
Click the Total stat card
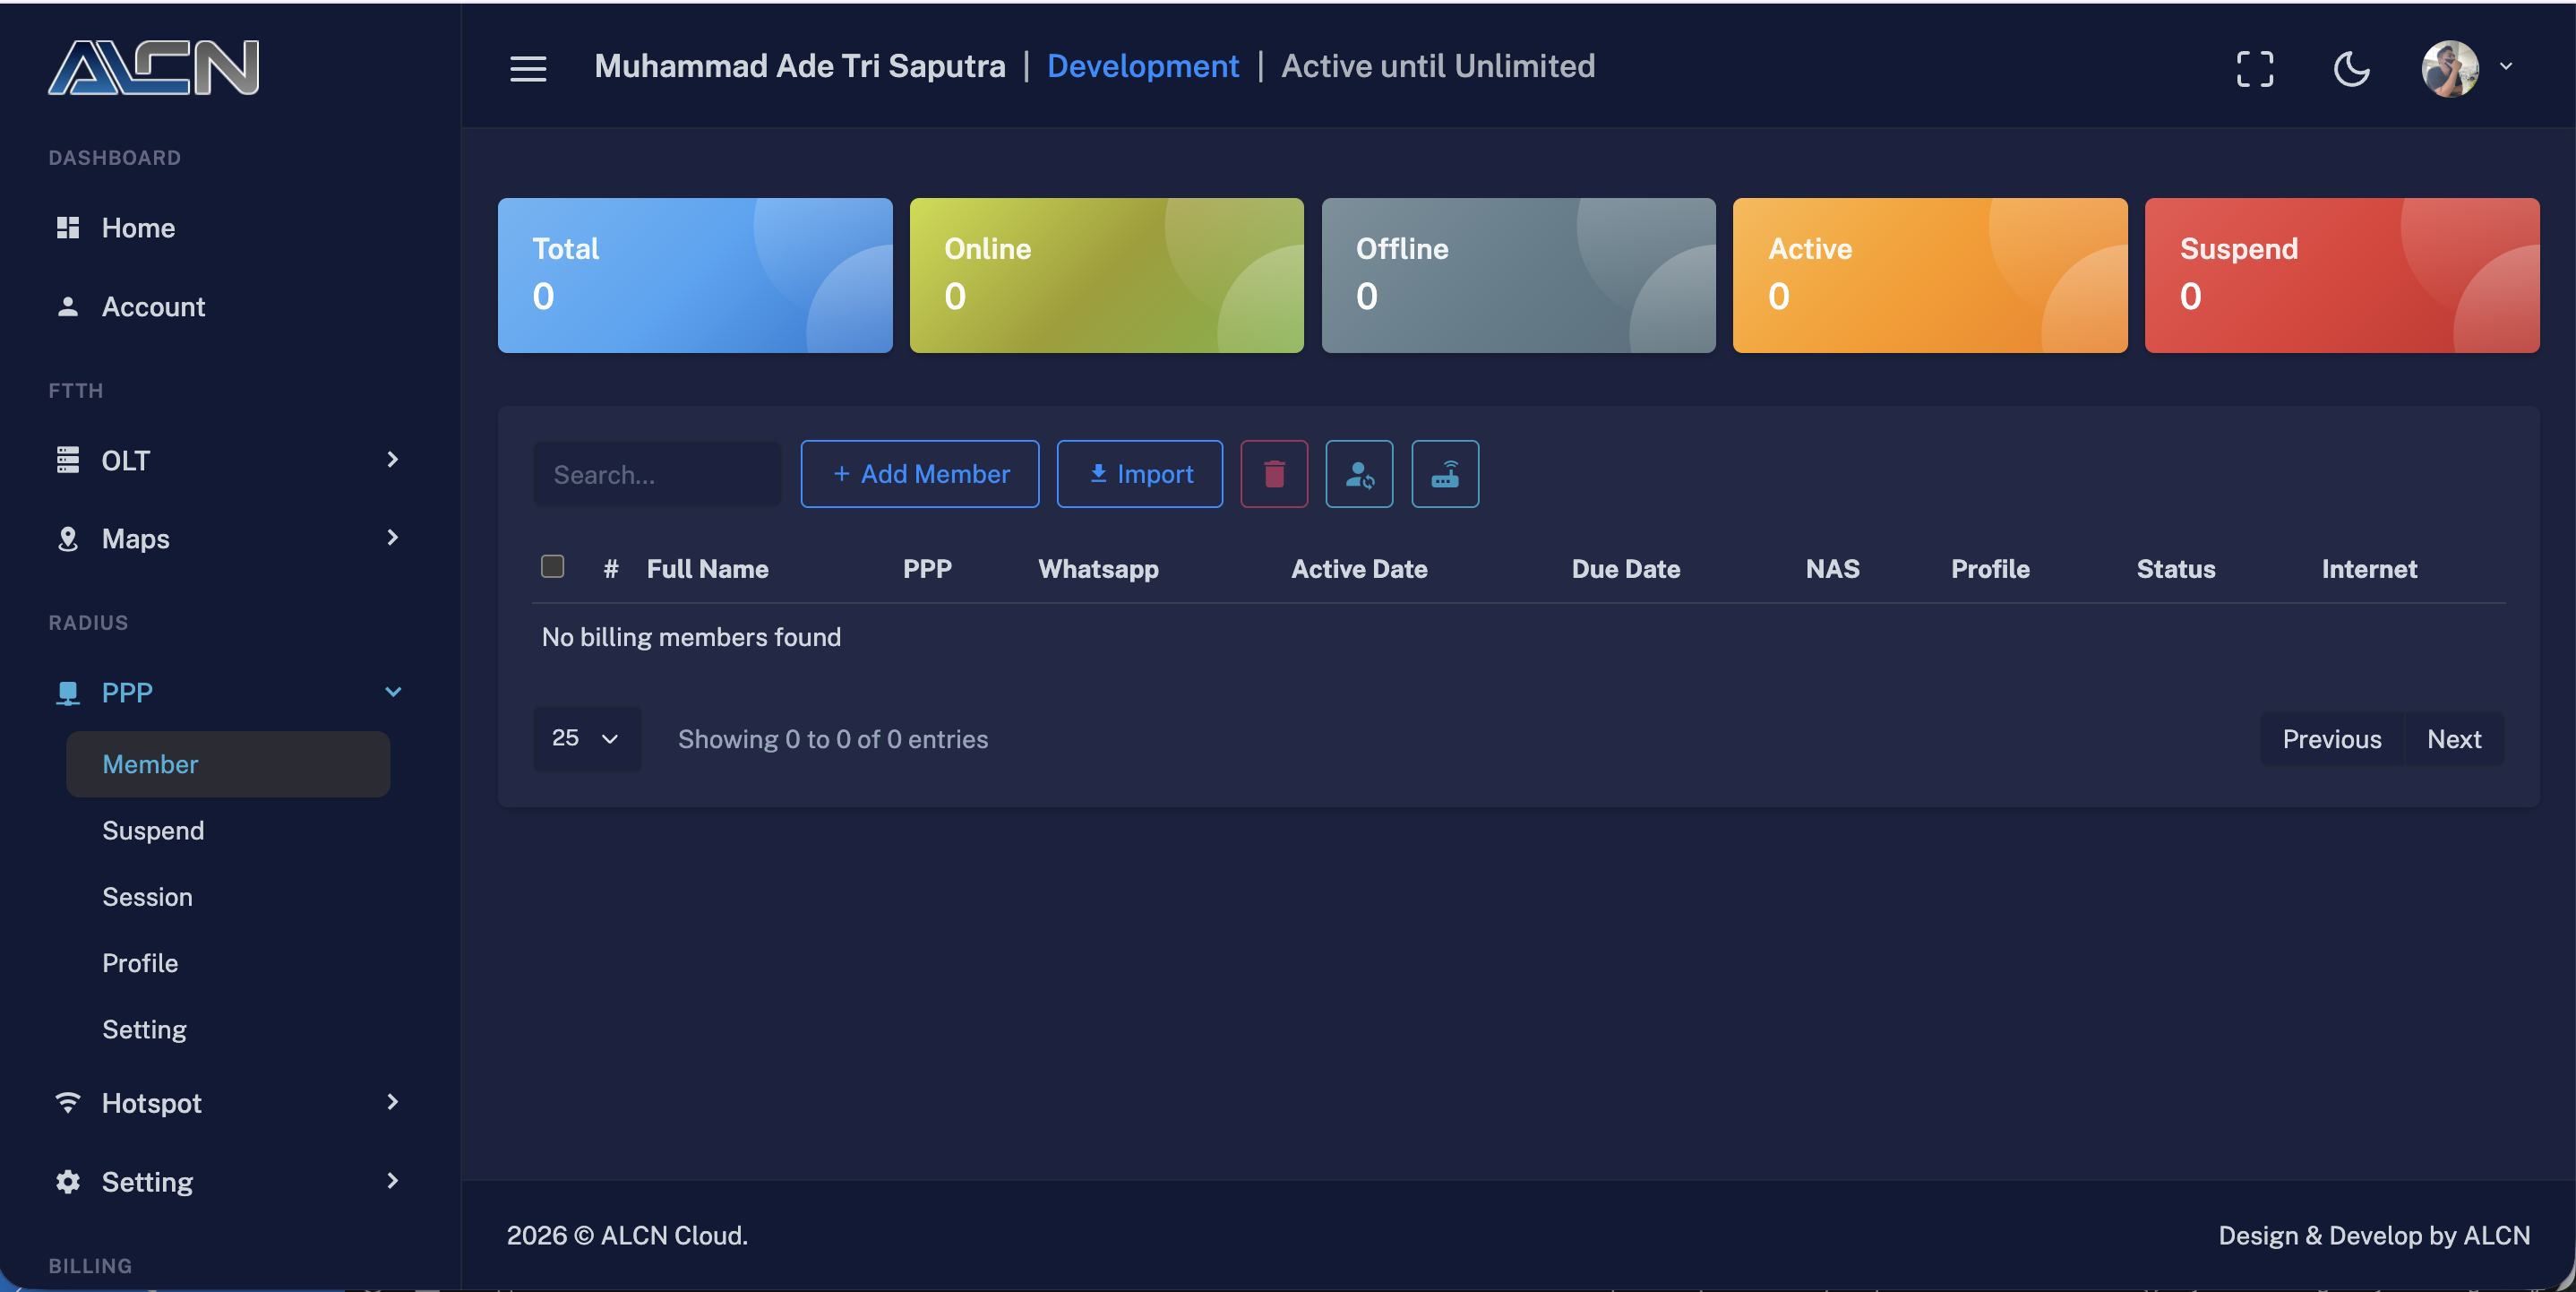pyautogui.click(x=695, y=275)
